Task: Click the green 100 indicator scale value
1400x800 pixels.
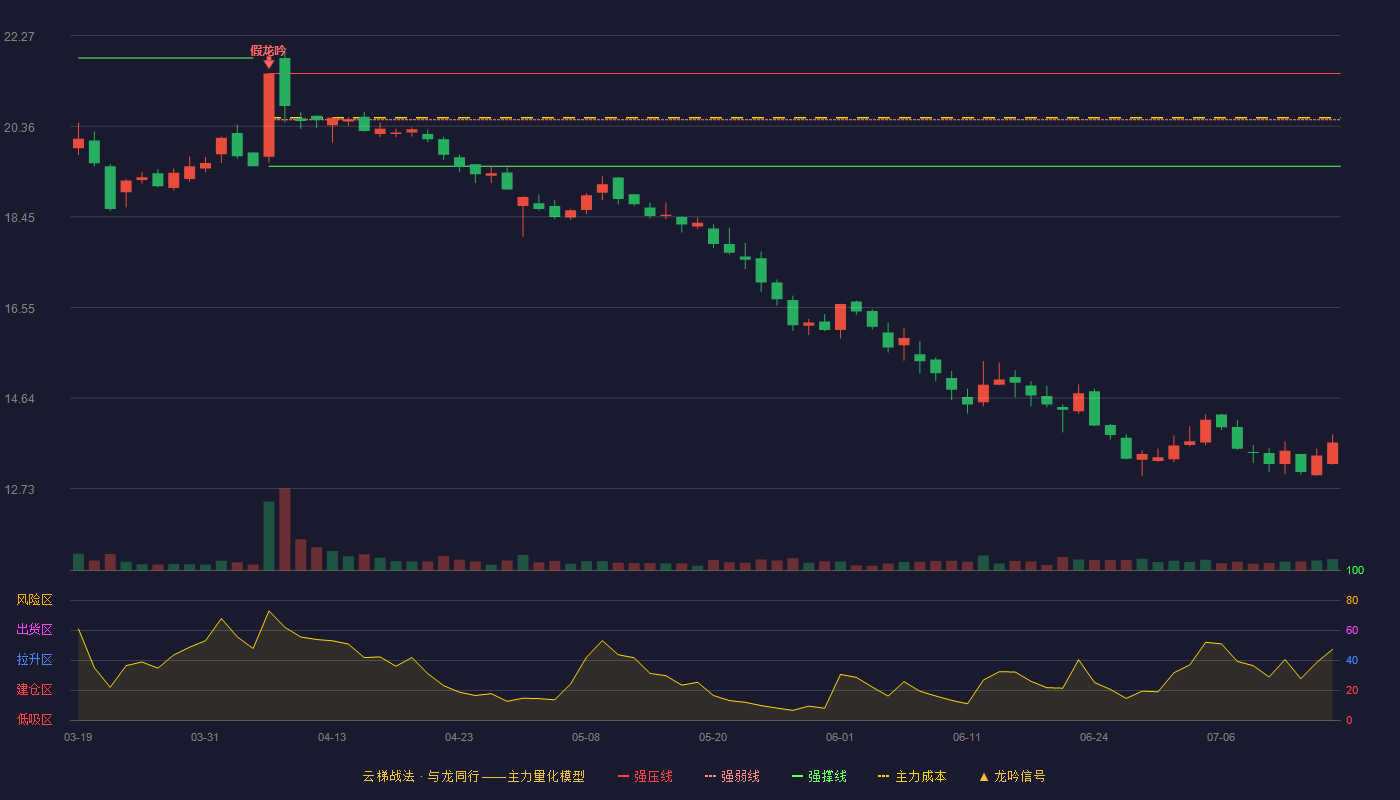Action: pyautogui.click(x=1355, y=570)
